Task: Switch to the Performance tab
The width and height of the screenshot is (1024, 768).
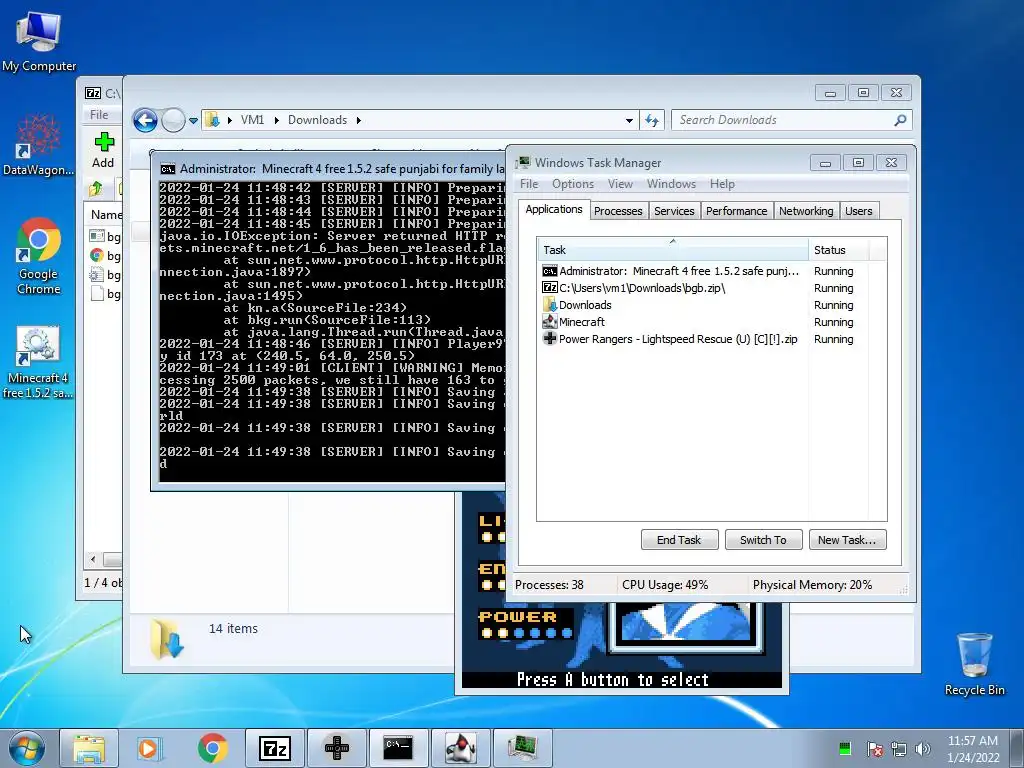Action: (x=736, y=211)
